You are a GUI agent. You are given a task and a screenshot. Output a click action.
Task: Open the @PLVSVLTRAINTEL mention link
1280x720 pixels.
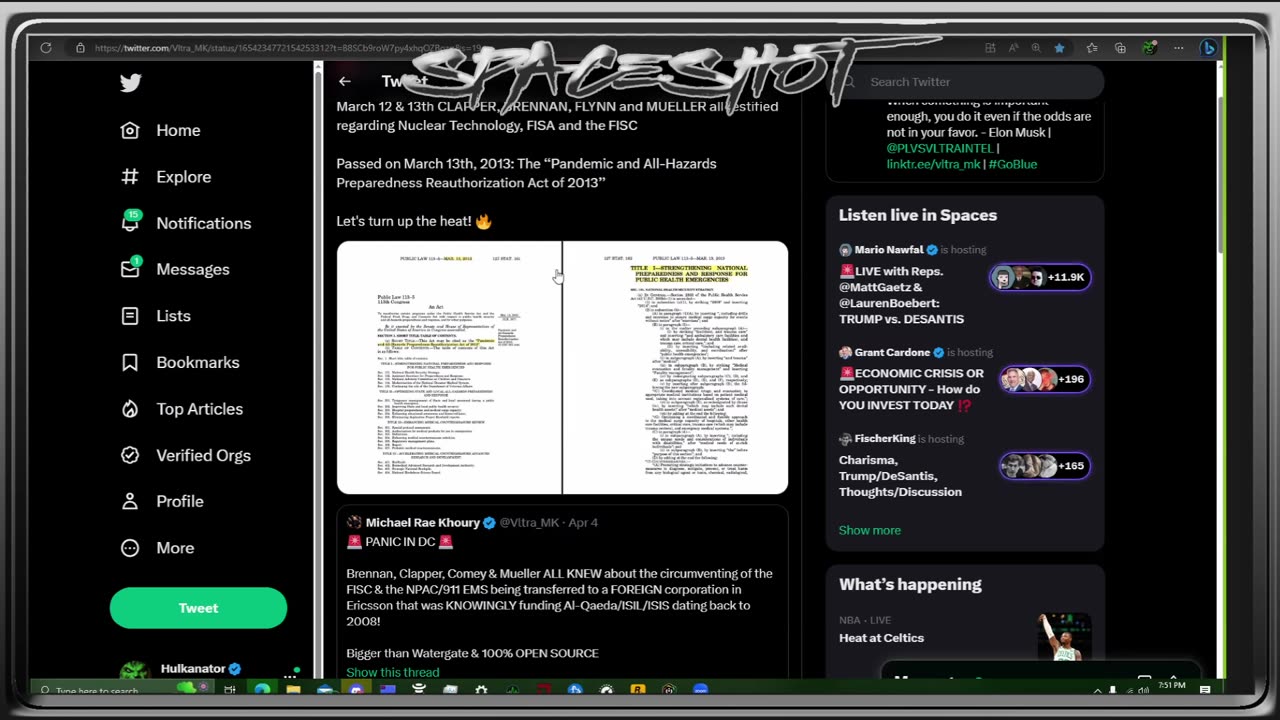click(x=940, y=148)
